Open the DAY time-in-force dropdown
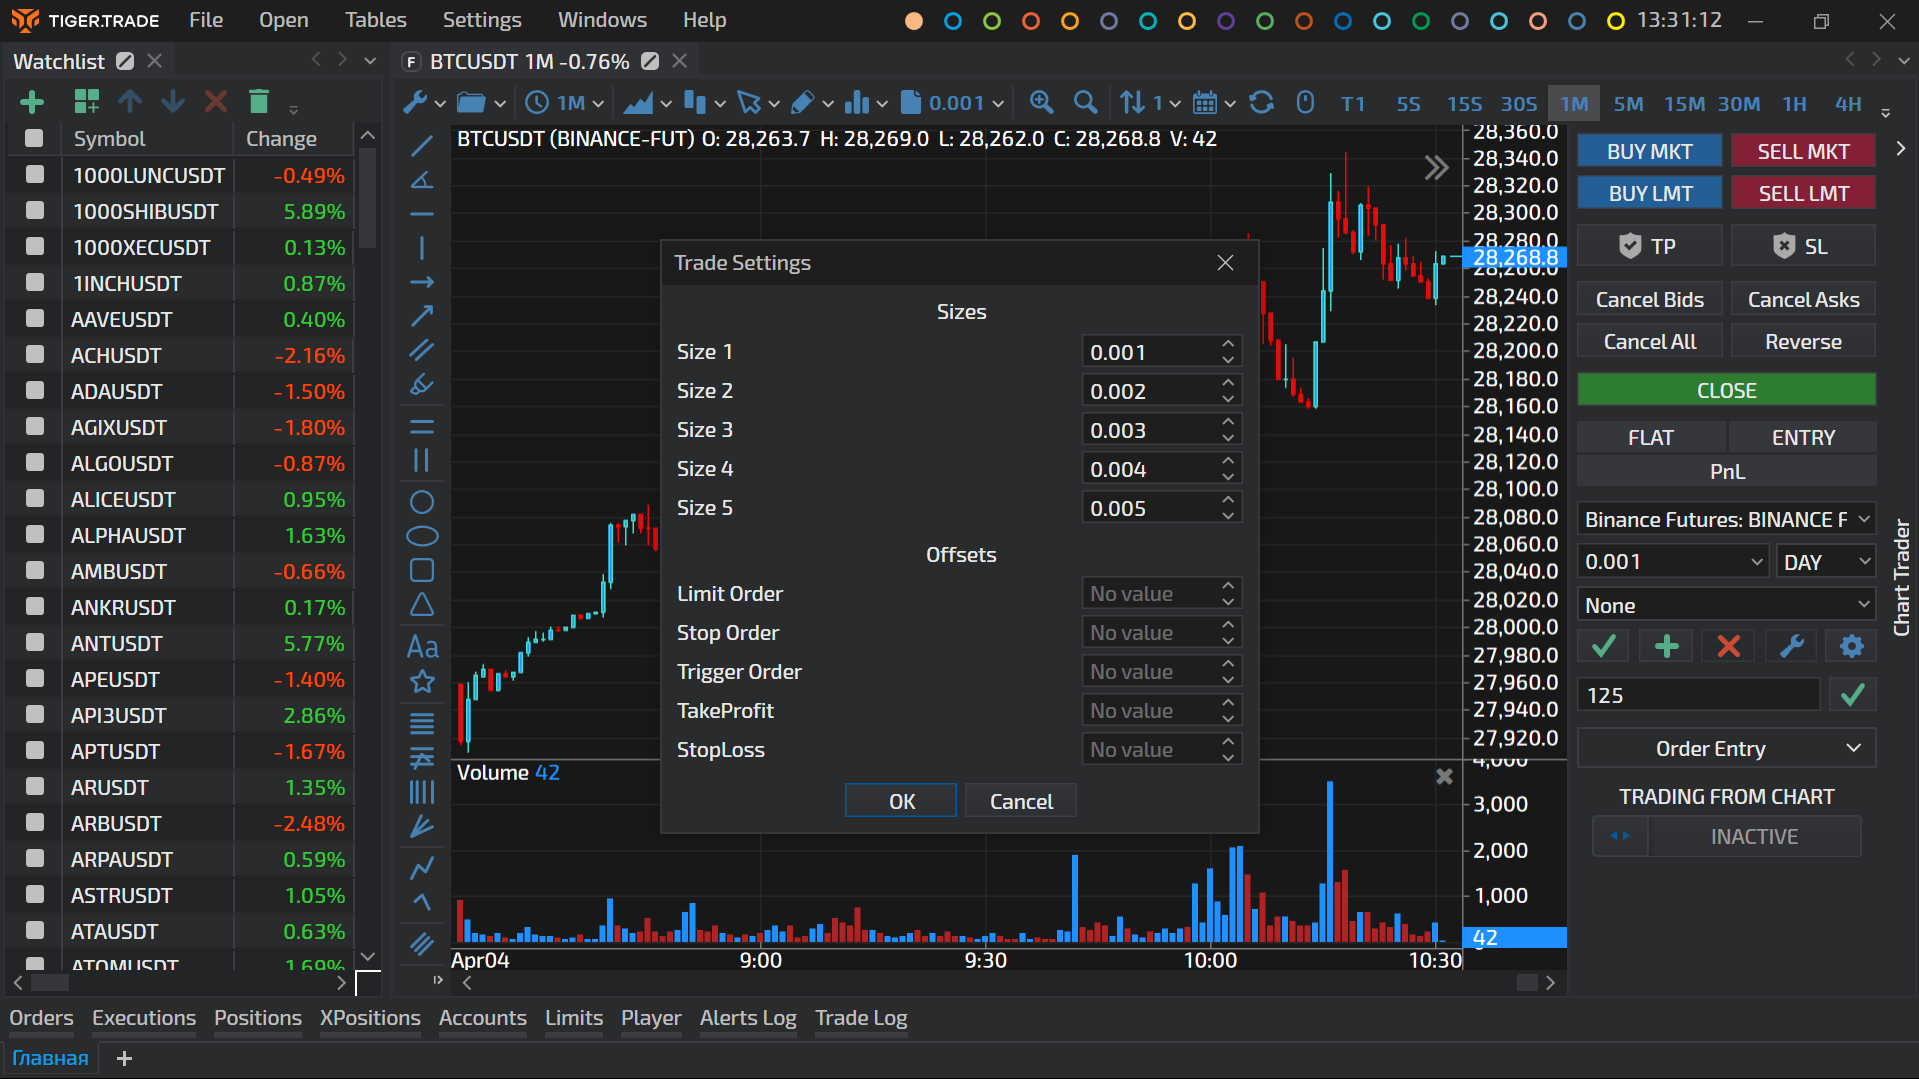The width and height of the screenshot is (1919, 1079). 1826,562
